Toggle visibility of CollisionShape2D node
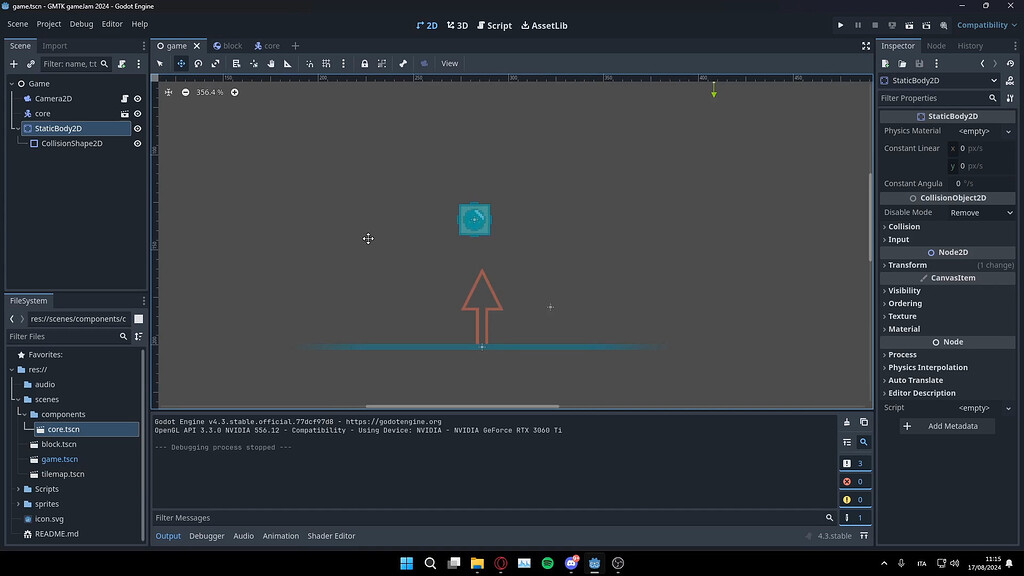Image resolution: width=1024 pixels, height=576 pixels. [137, 144]
